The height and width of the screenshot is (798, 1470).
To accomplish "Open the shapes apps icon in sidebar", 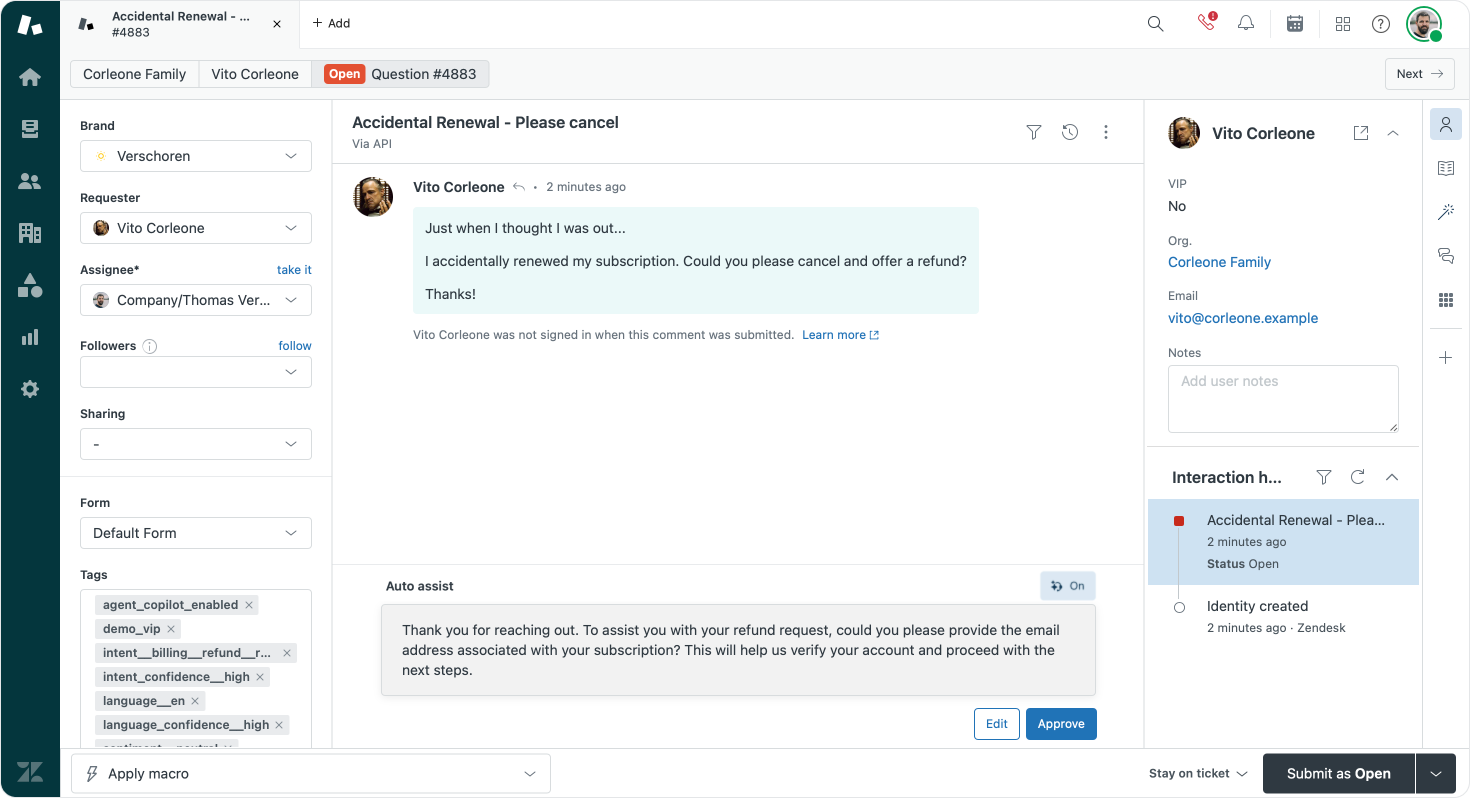I will [x=30, y=285].
